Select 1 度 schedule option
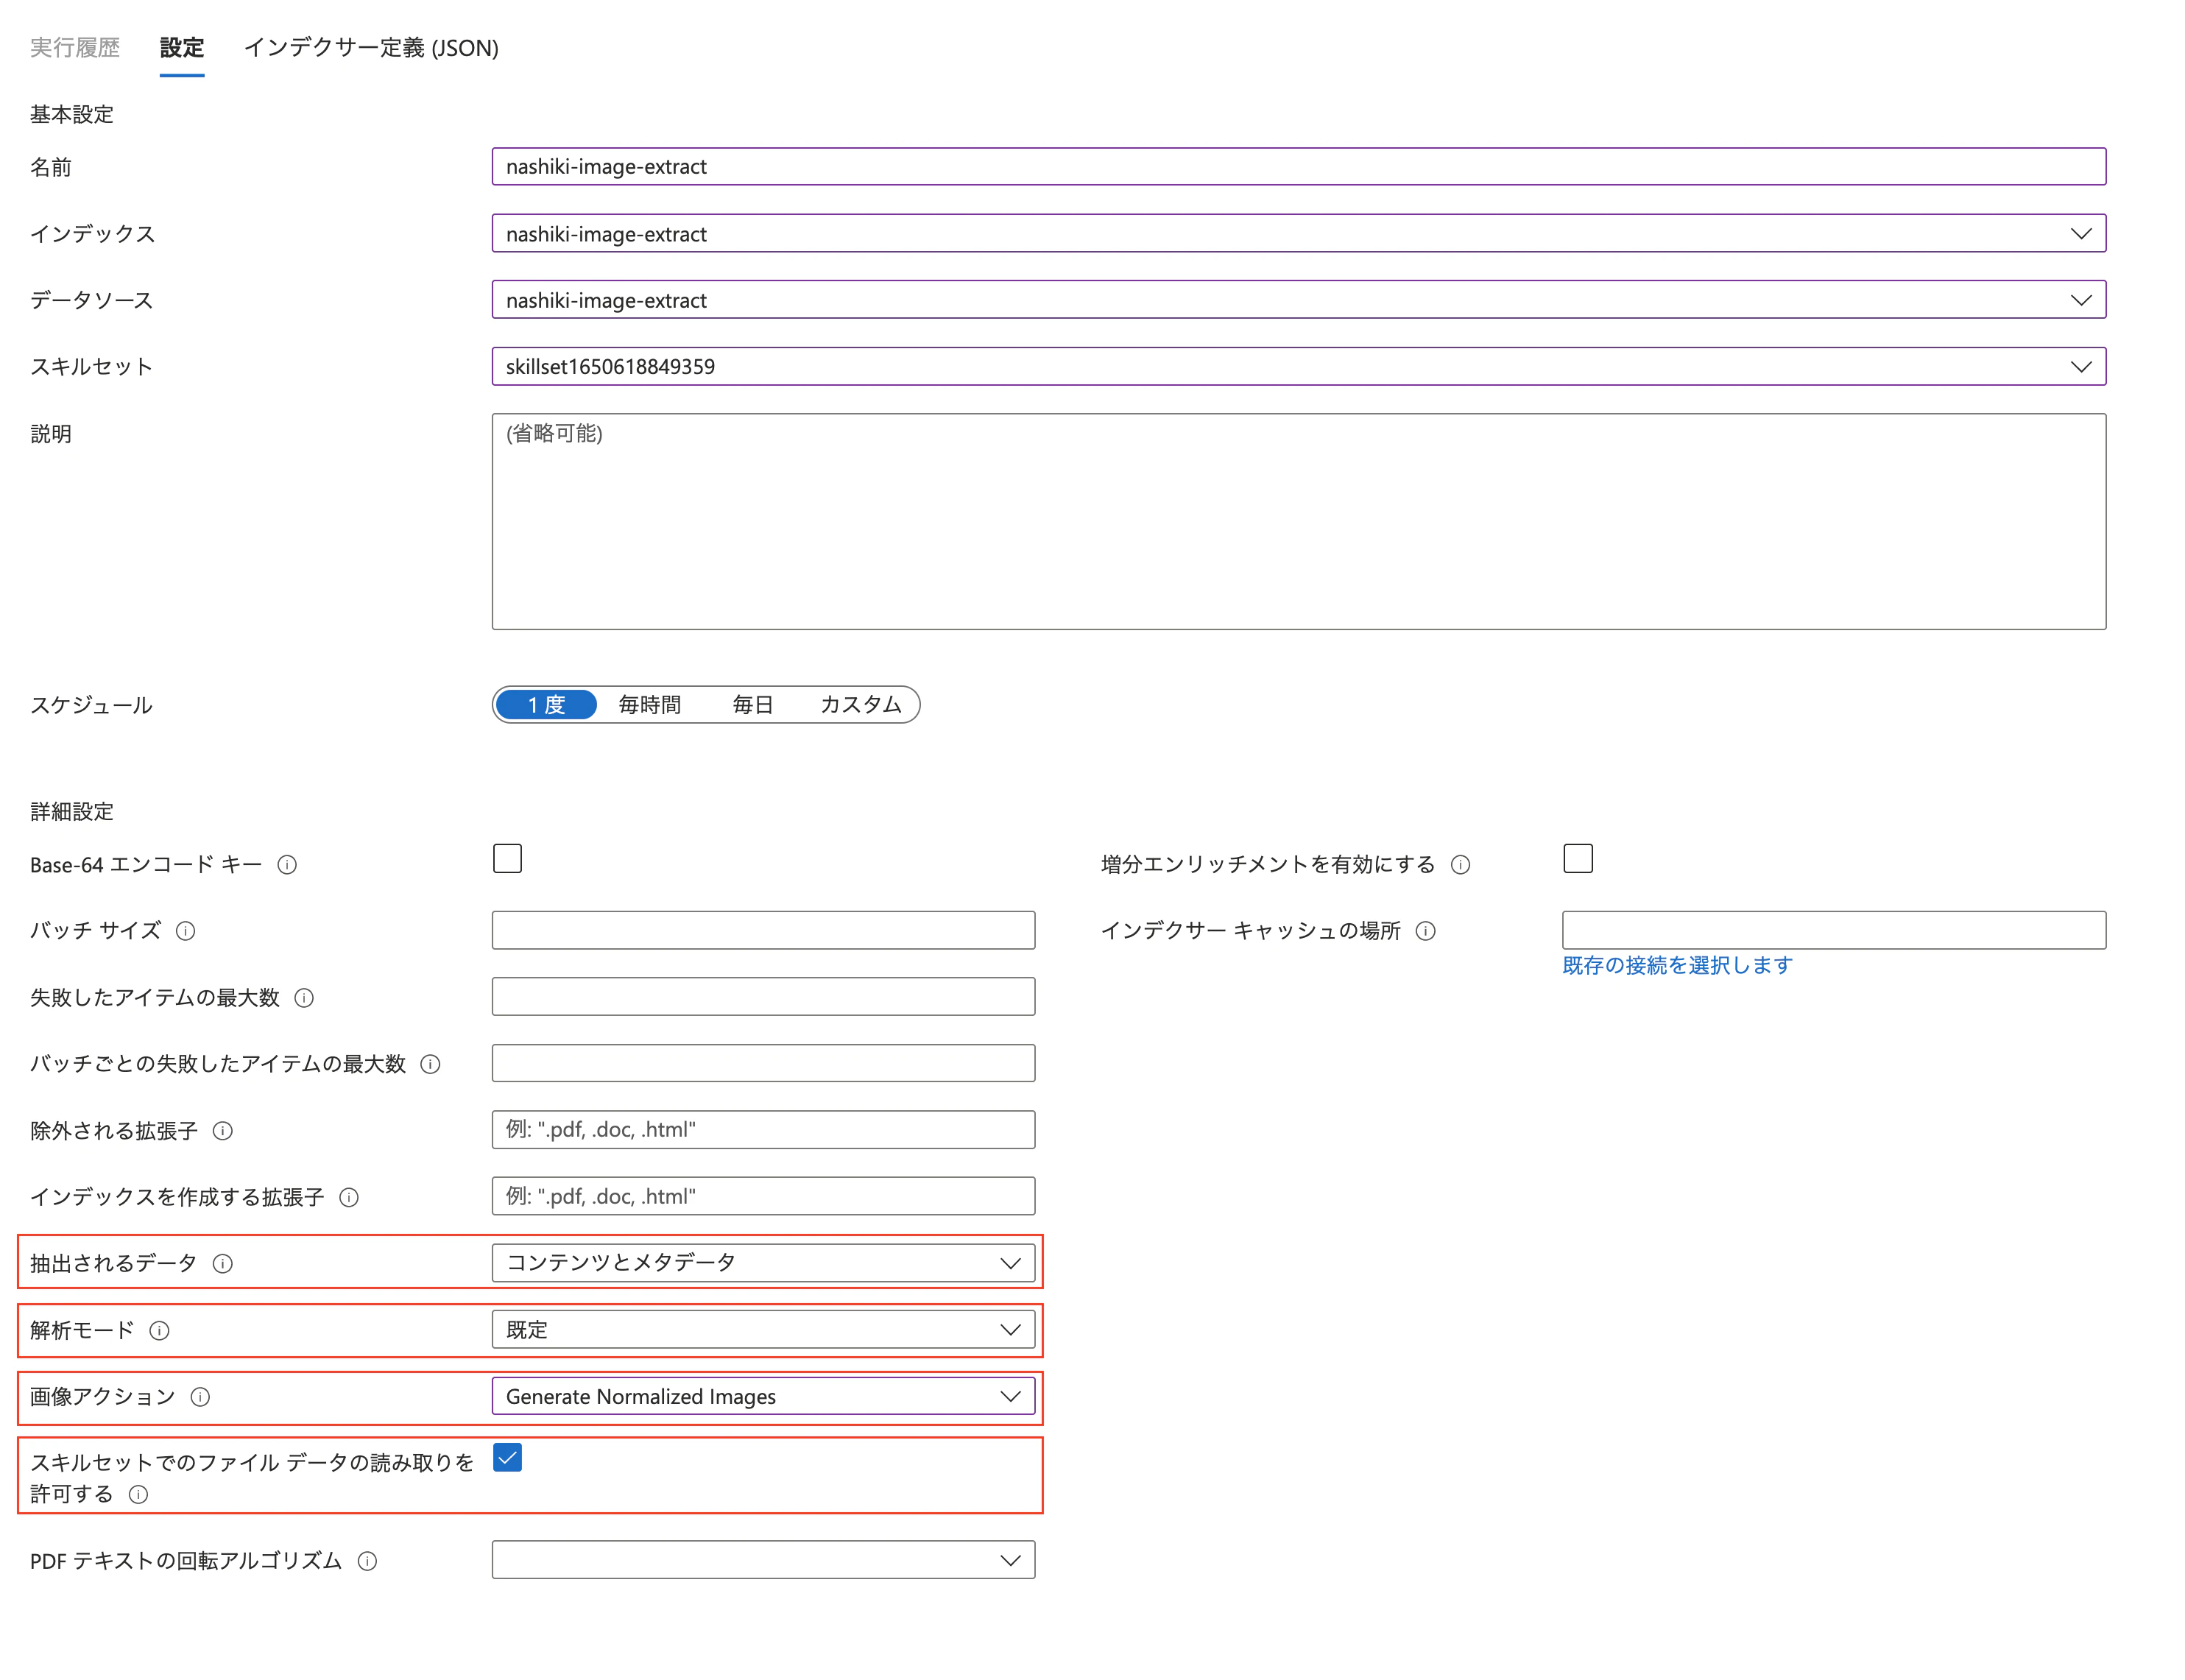Screen dimensions: 2185x1680 [546, 705]
